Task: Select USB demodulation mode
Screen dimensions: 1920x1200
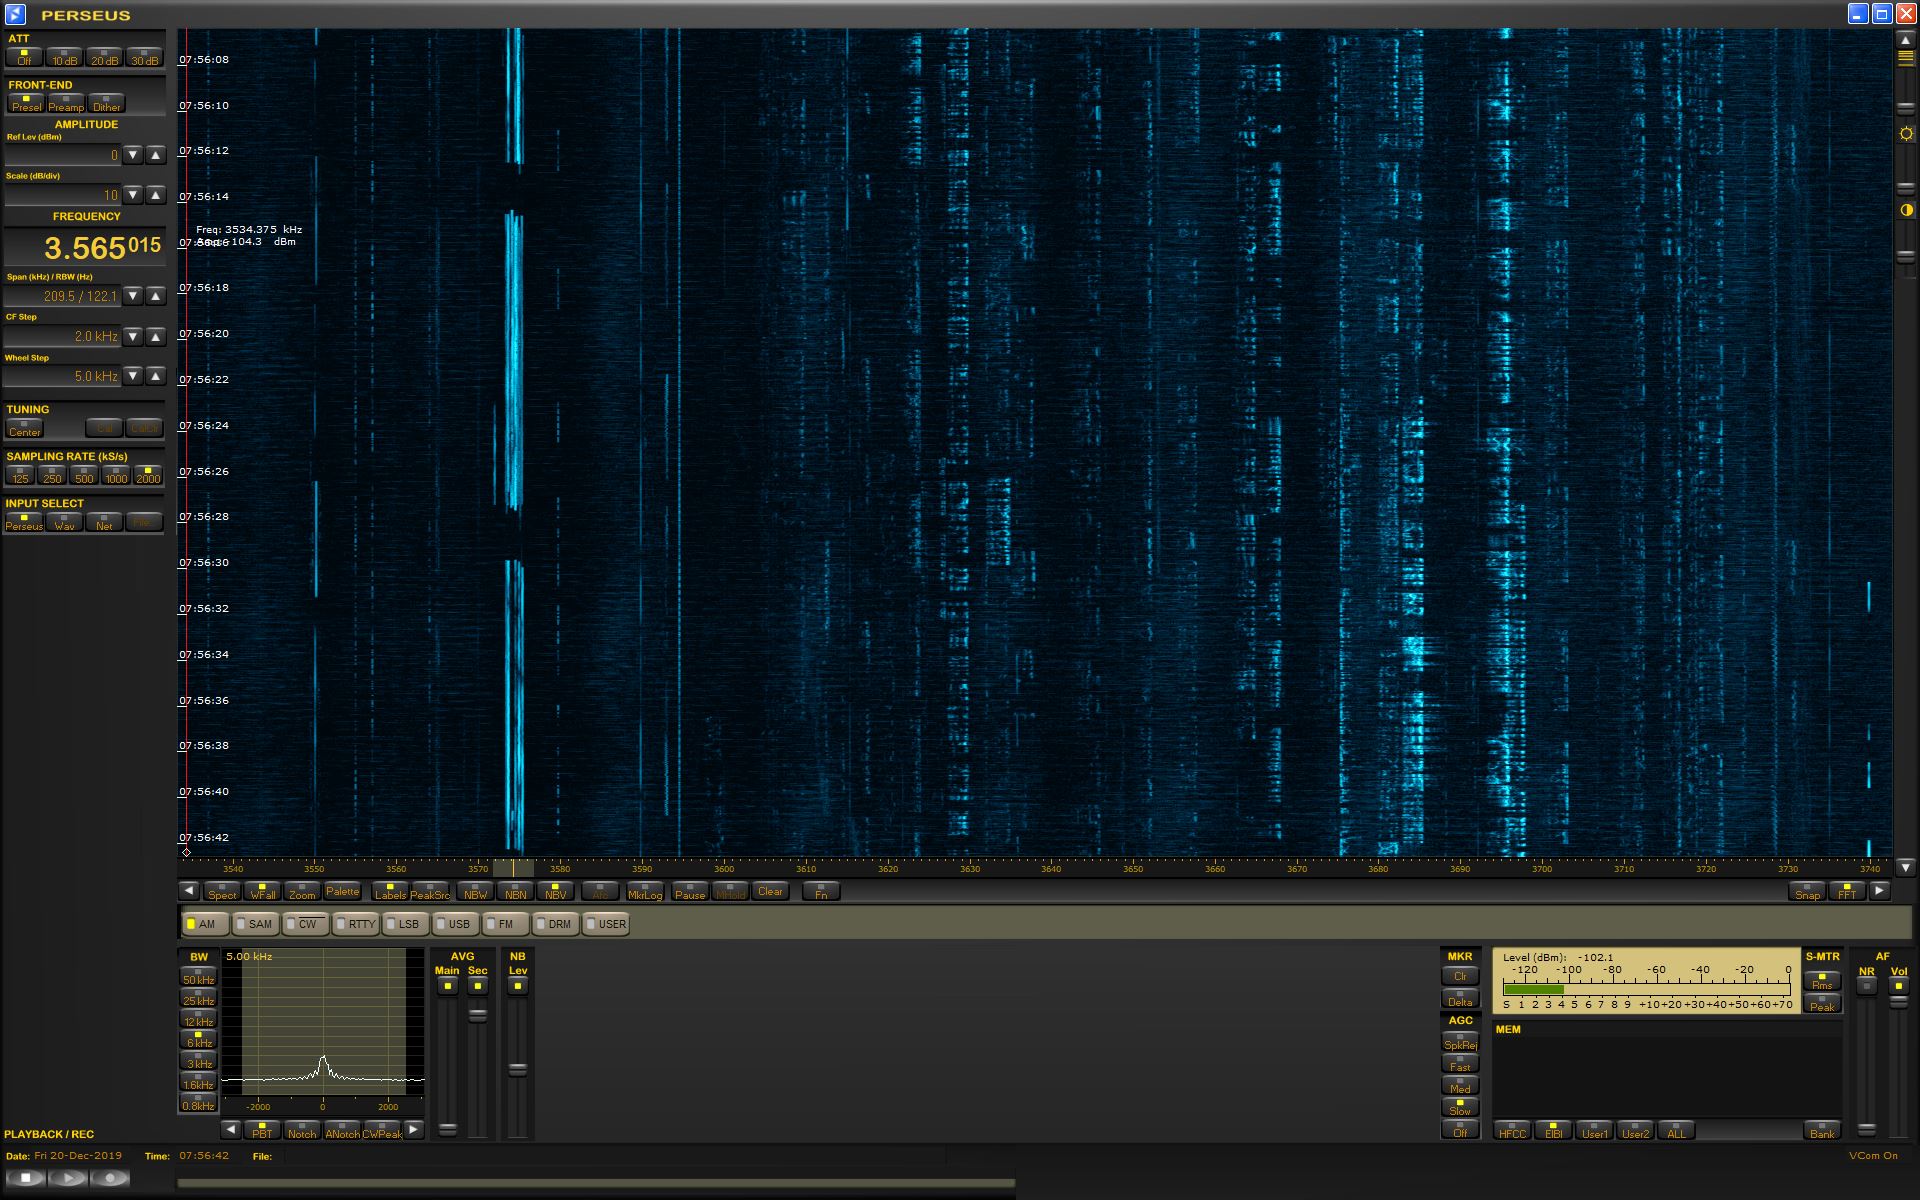Action: (454, 924)
